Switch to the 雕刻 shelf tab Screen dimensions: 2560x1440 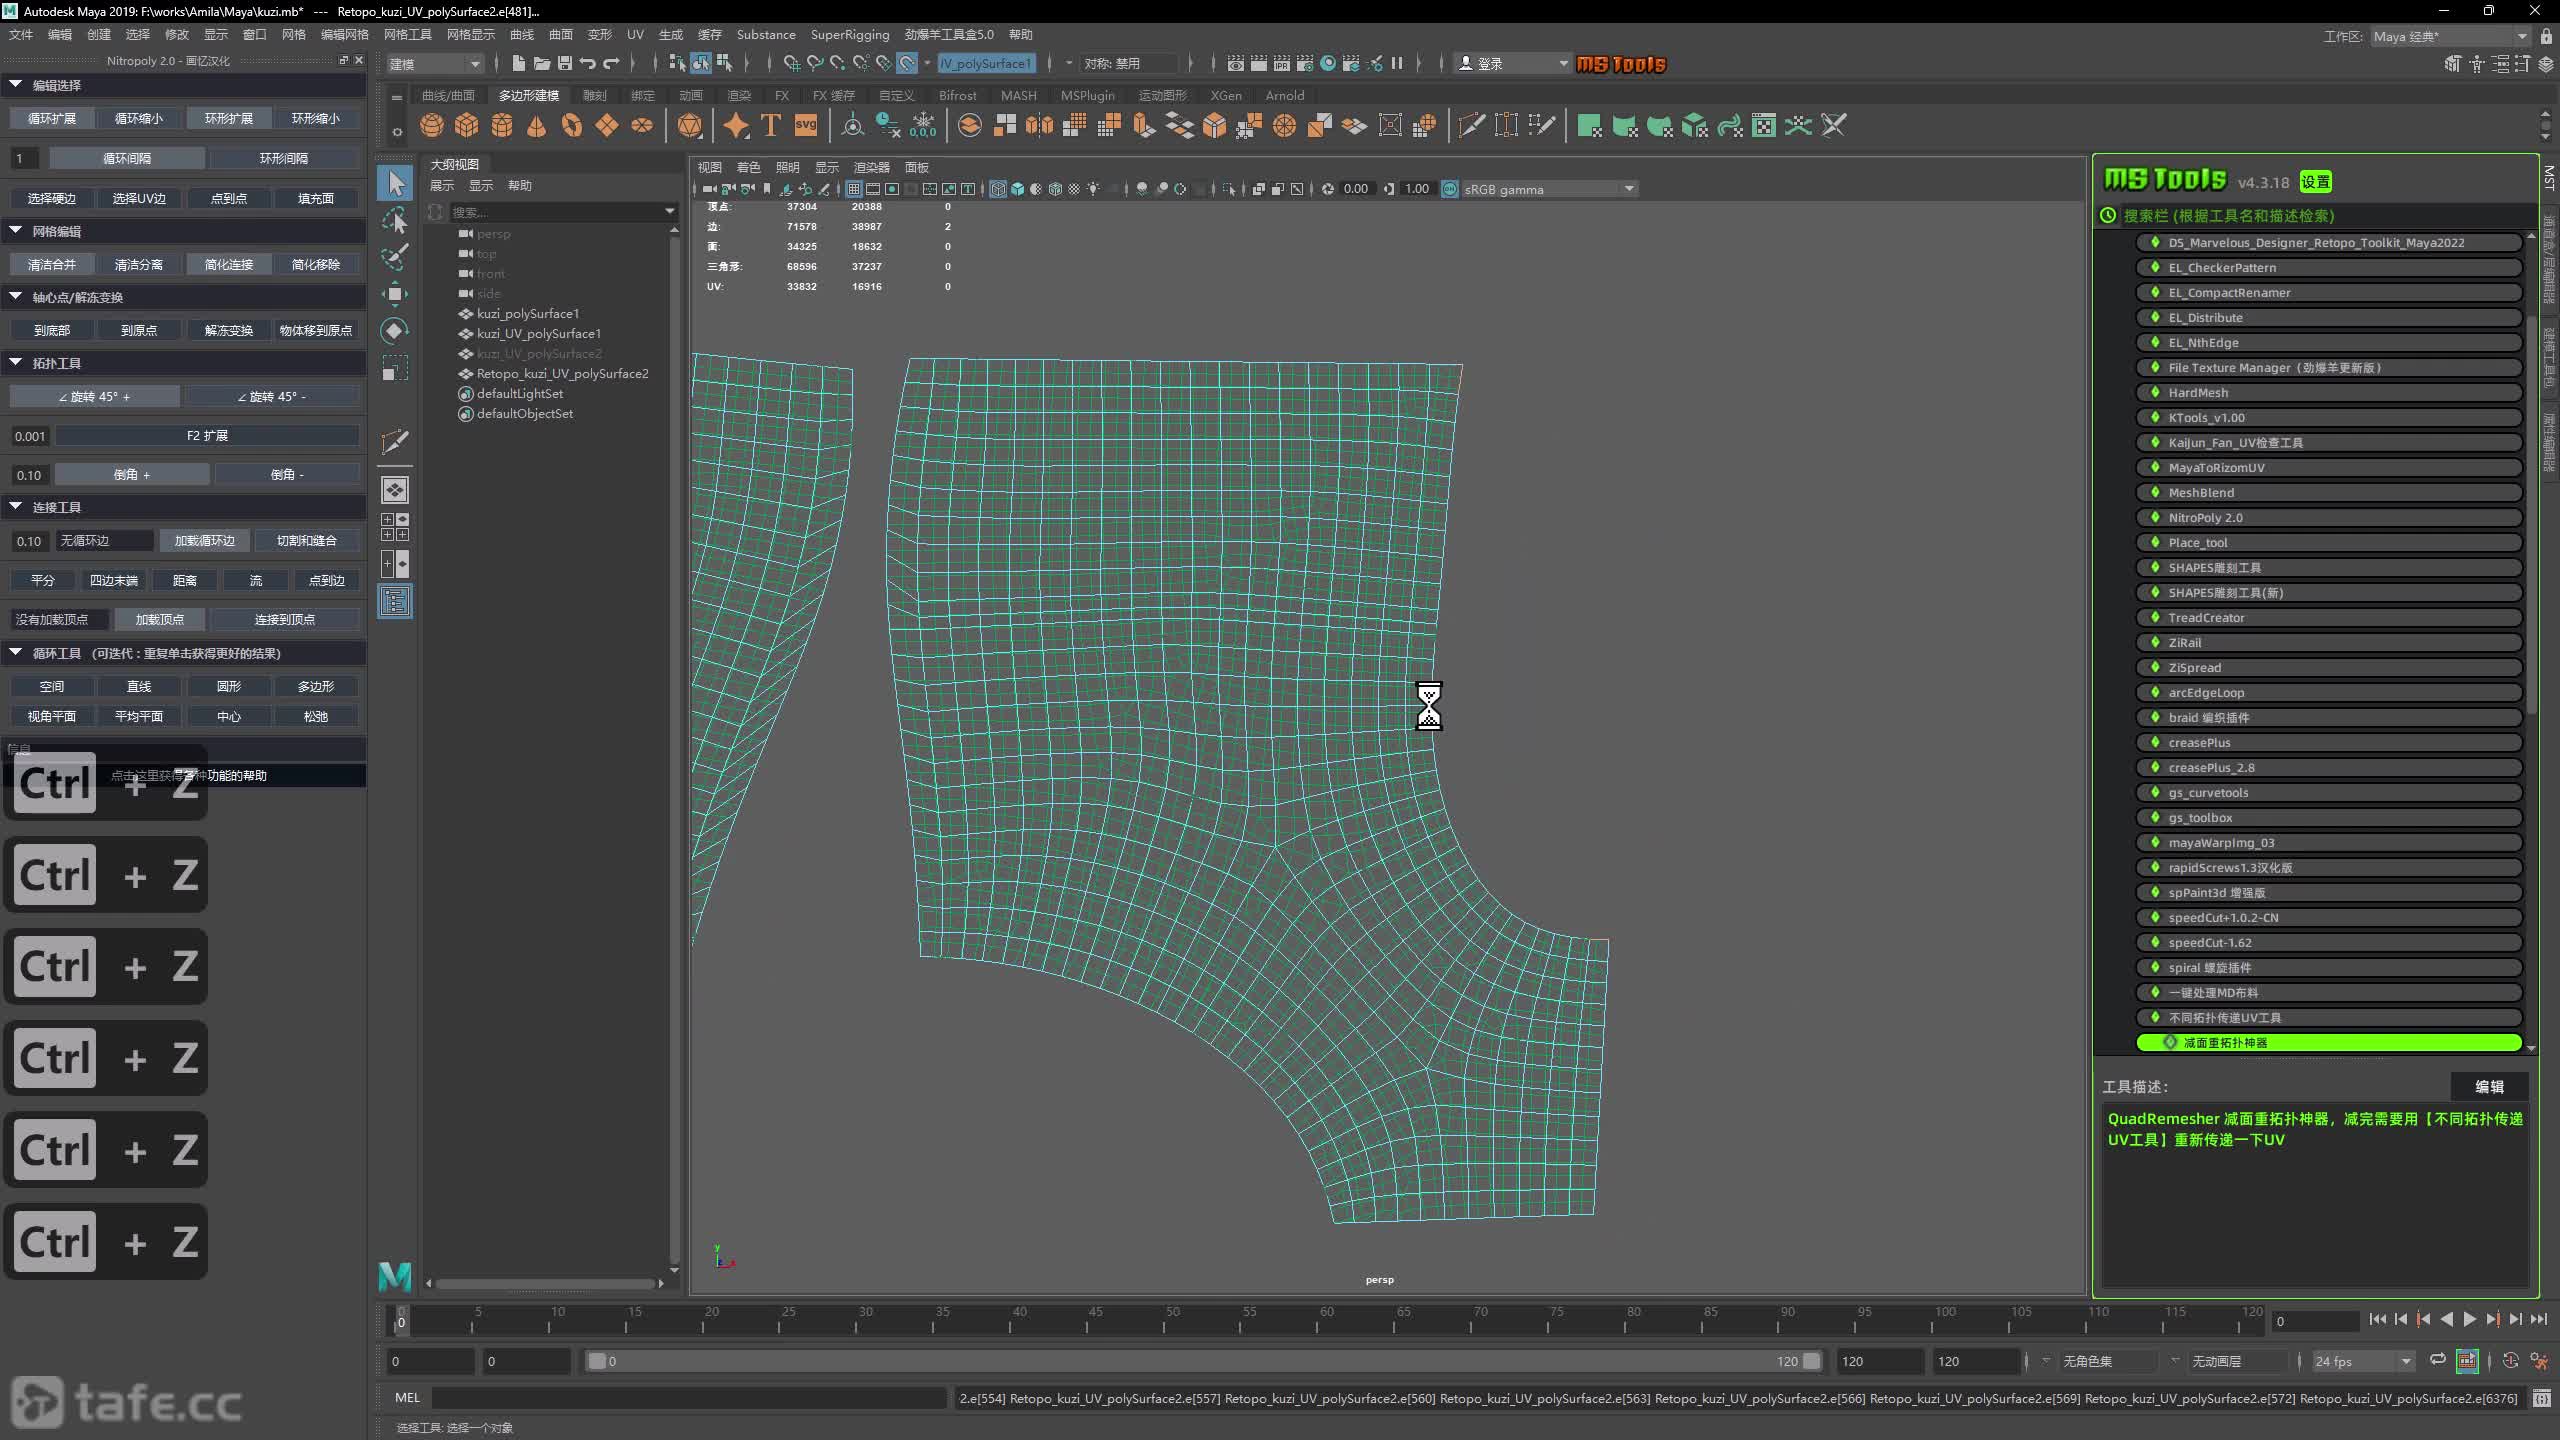tap(594, 95)
